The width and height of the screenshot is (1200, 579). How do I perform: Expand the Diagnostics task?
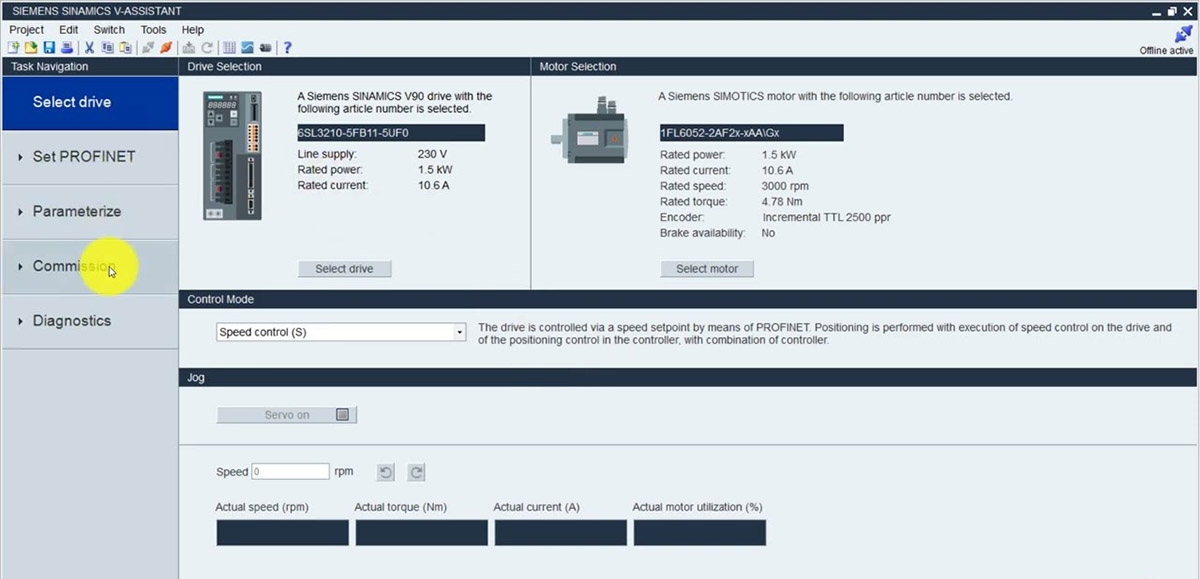pyautogui.click(x=90, y=321)
